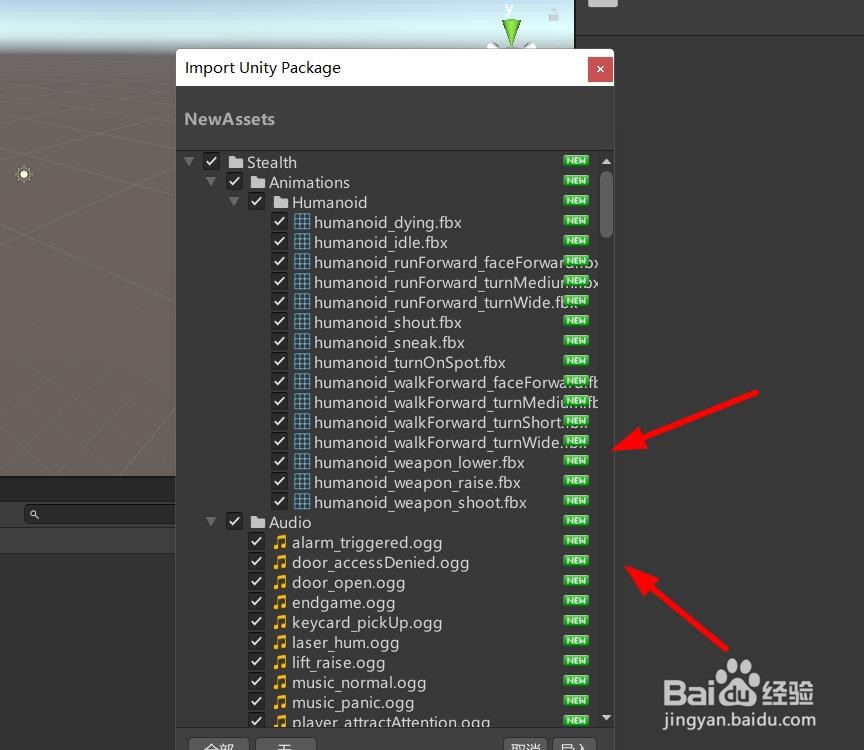Toggle checkbox for humanoid_dying.fbx
The height and width of the screenshot is (750, 864).
tap(279, 222)
